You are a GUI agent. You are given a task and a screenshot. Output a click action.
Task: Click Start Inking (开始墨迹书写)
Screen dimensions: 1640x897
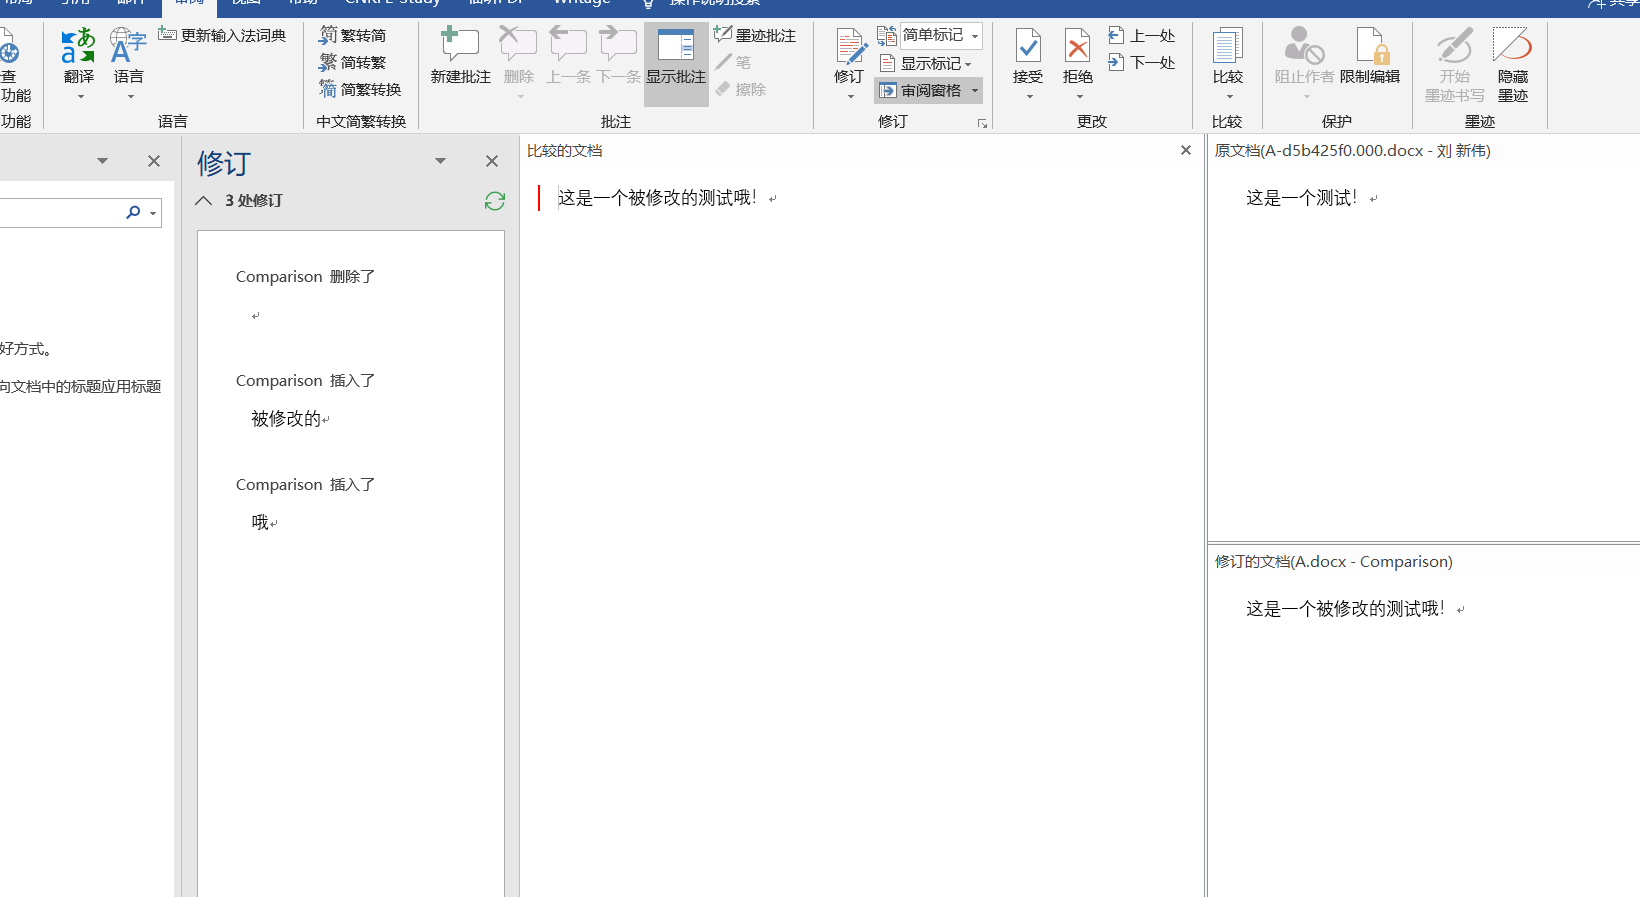(1454, 64)
